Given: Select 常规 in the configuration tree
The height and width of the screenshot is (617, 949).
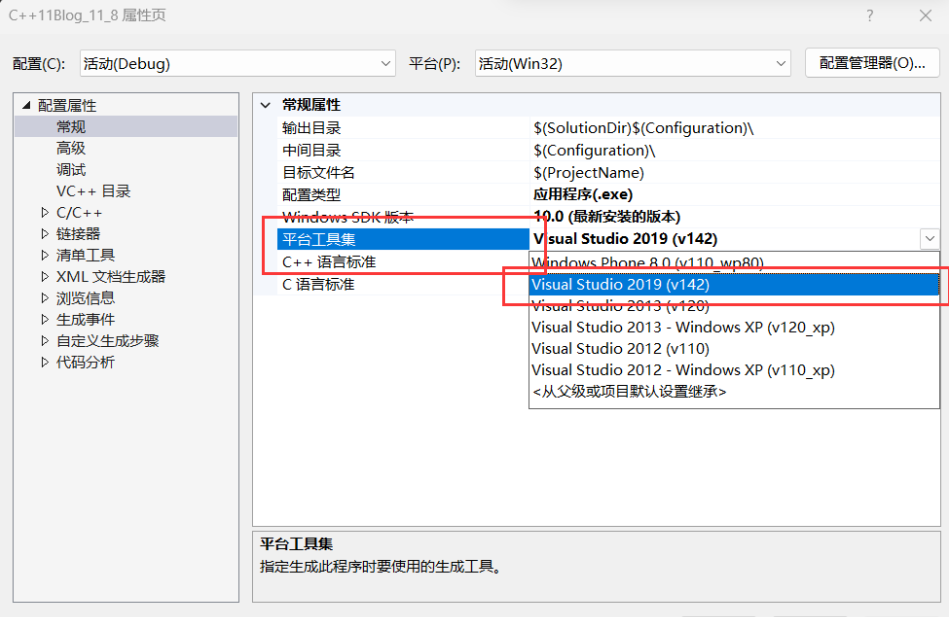Looking at the screenshot, I should [x=71, y=127].
